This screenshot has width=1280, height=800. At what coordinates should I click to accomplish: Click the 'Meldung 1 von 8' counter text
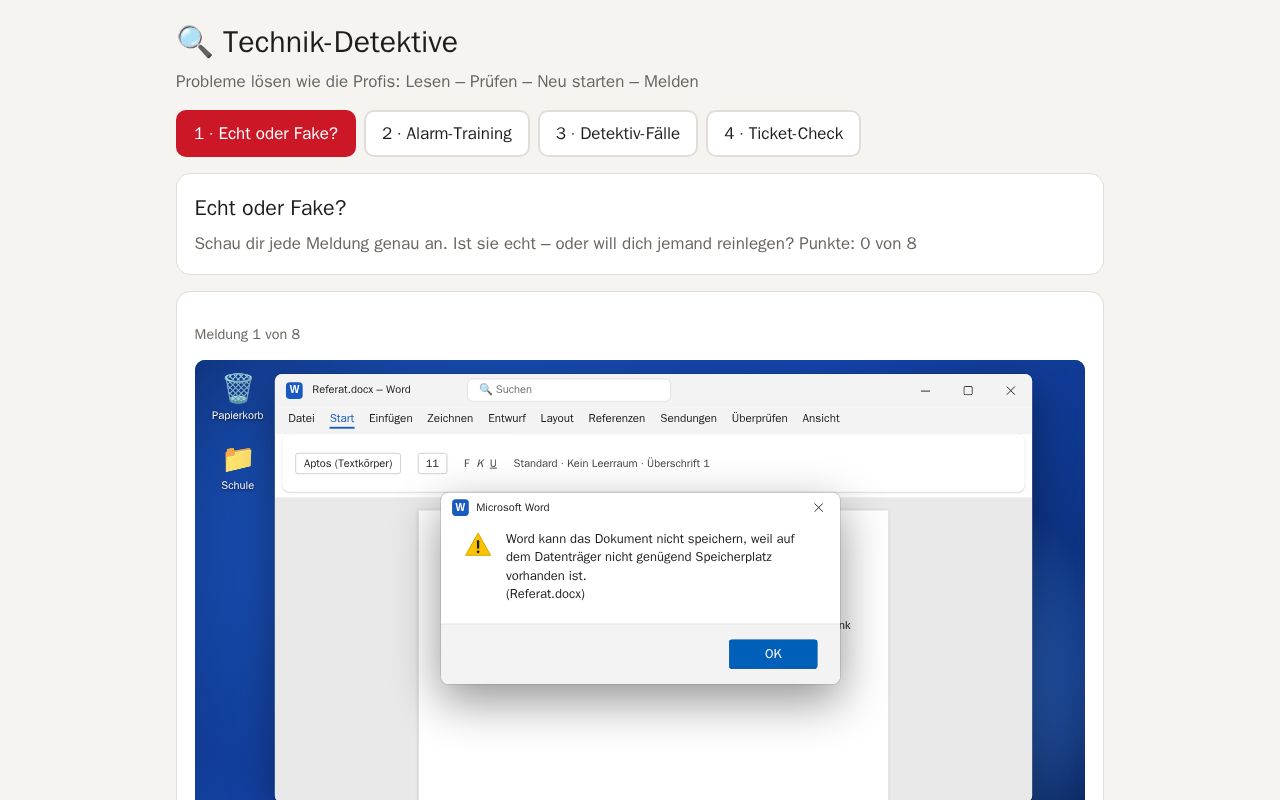tap(247, 334)
